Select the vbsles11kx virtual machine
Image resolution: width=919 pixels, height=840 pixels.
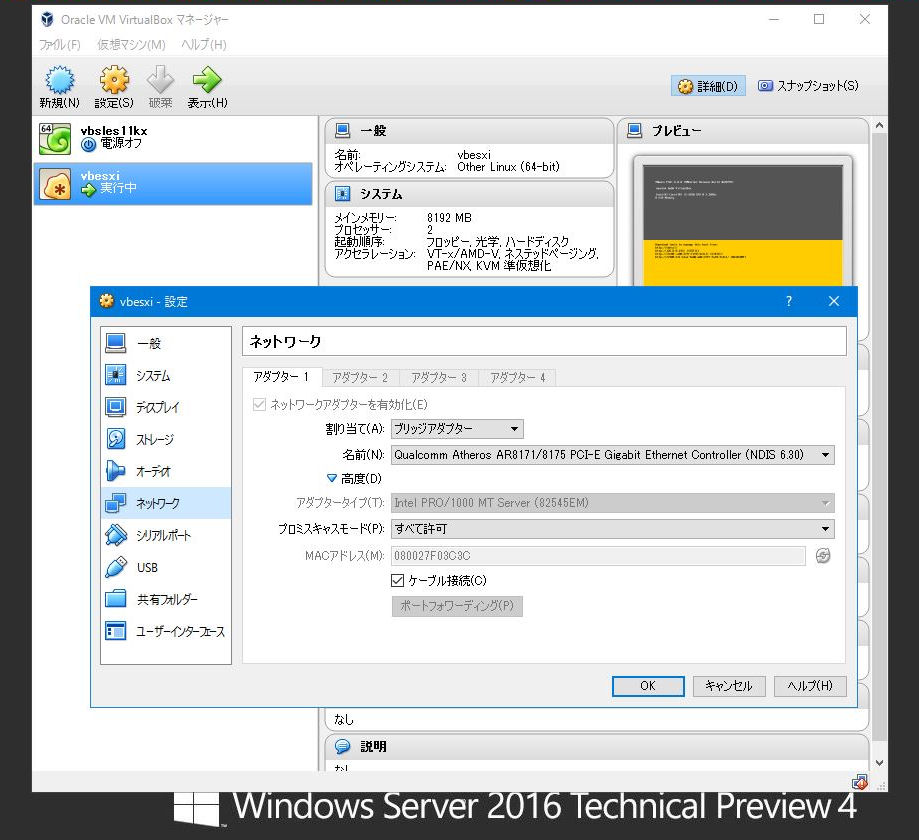173,138
